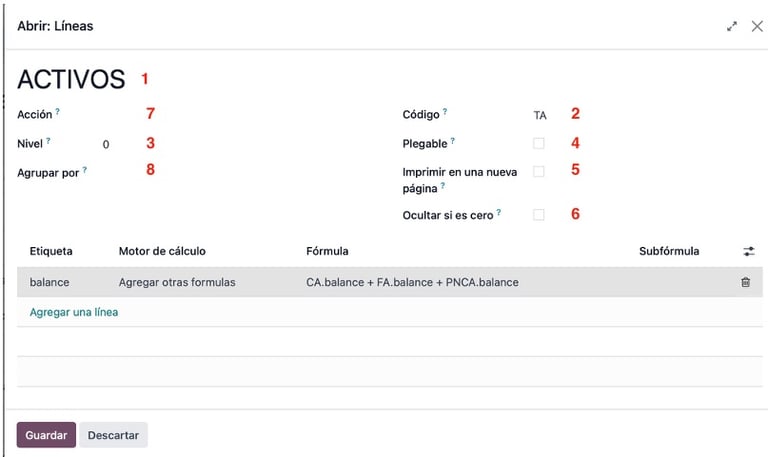Discard changes with Descartar button

[x=113, y=435]
